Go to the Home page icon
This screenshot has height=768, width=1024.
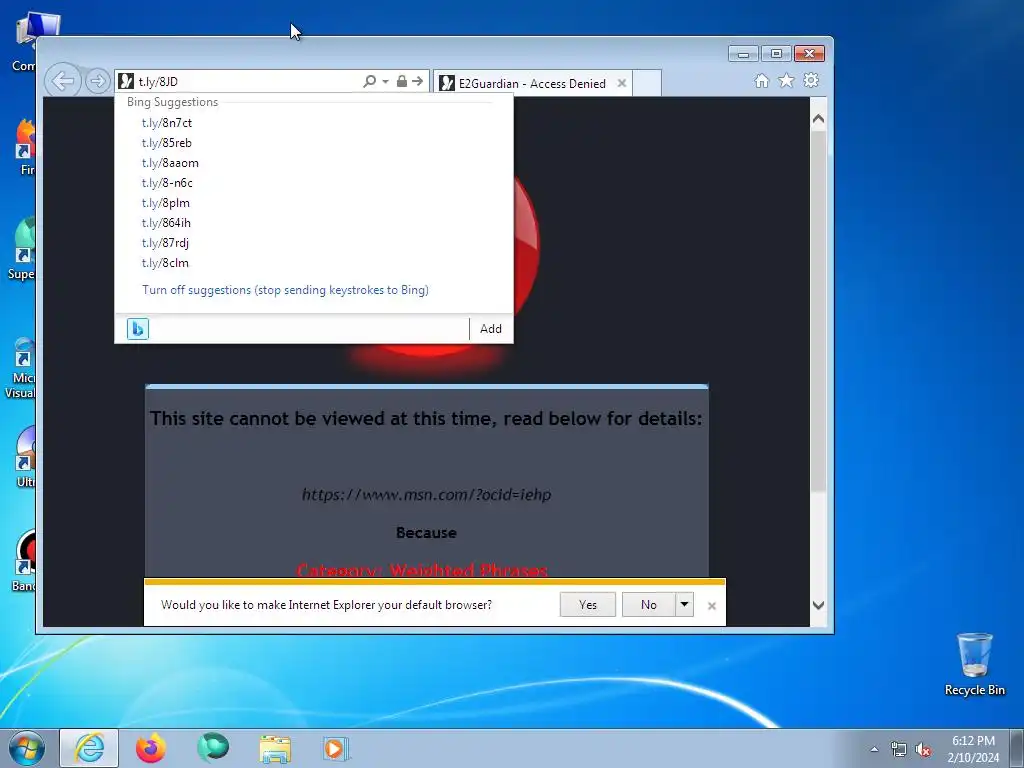coord(761,80)
